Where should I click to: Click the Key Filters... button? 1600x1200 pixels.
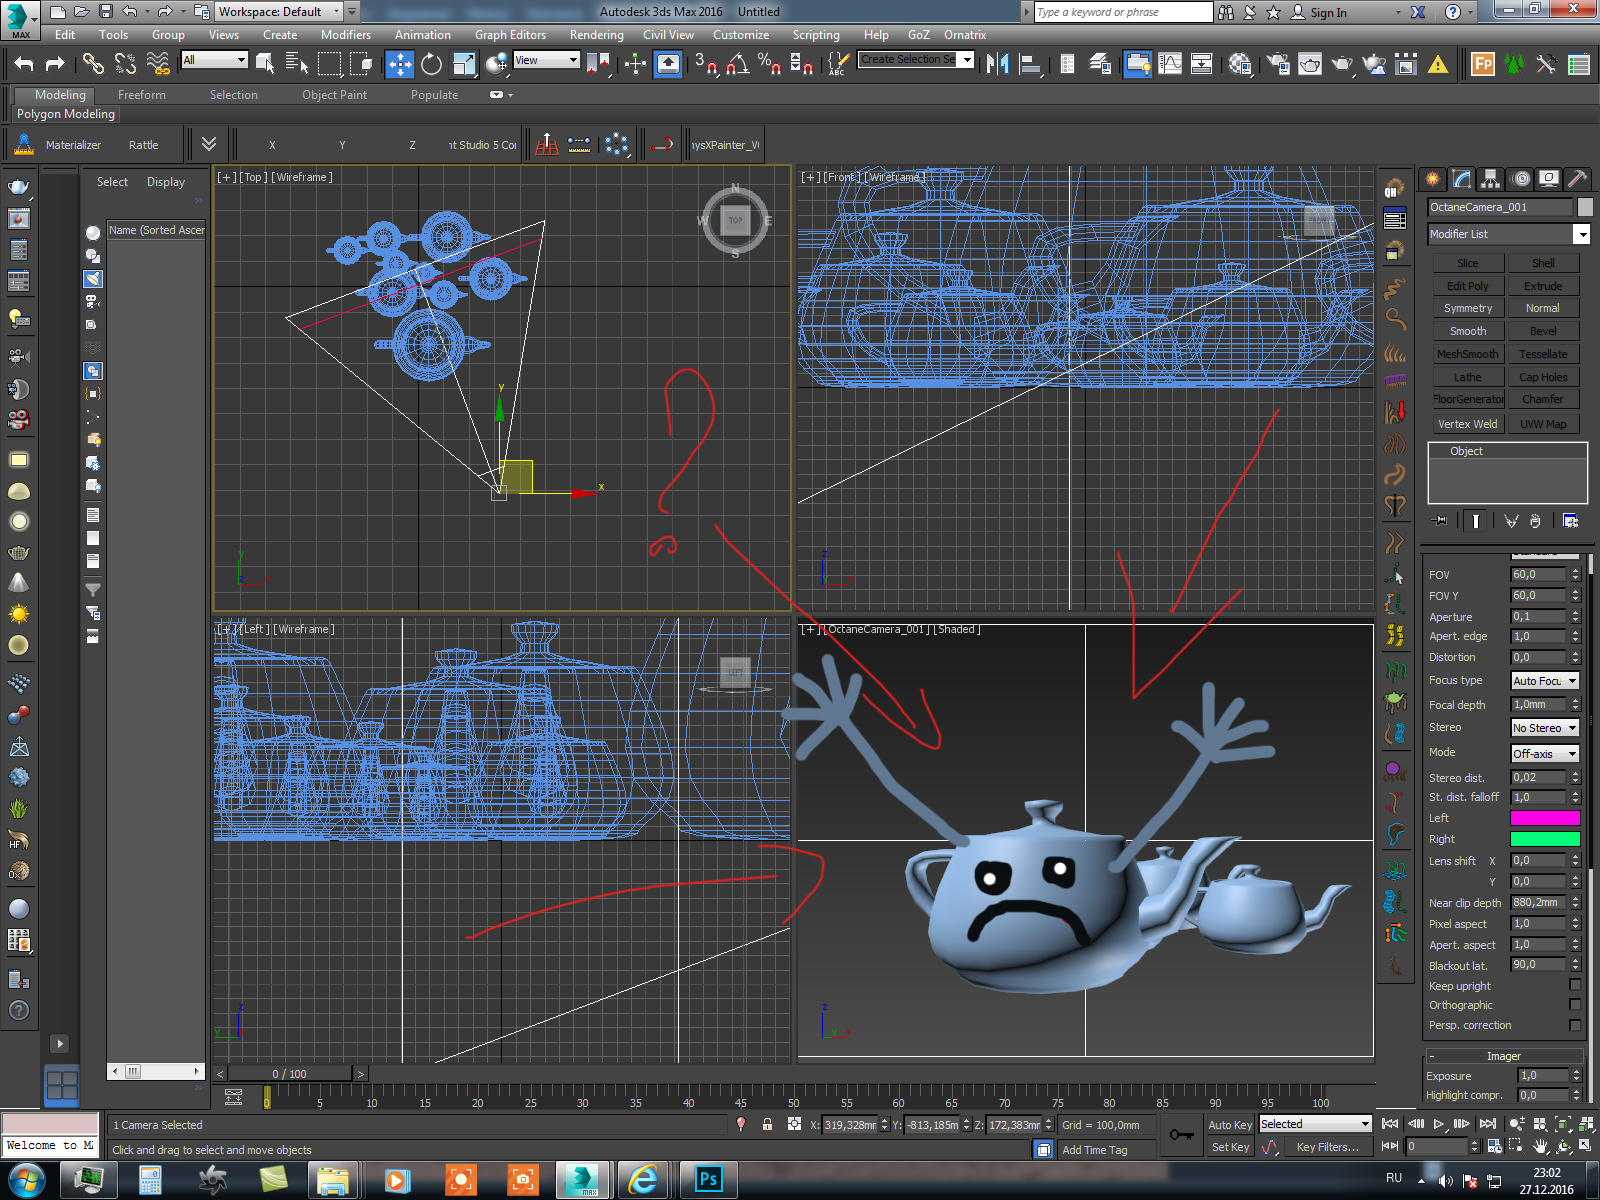1327,1147
